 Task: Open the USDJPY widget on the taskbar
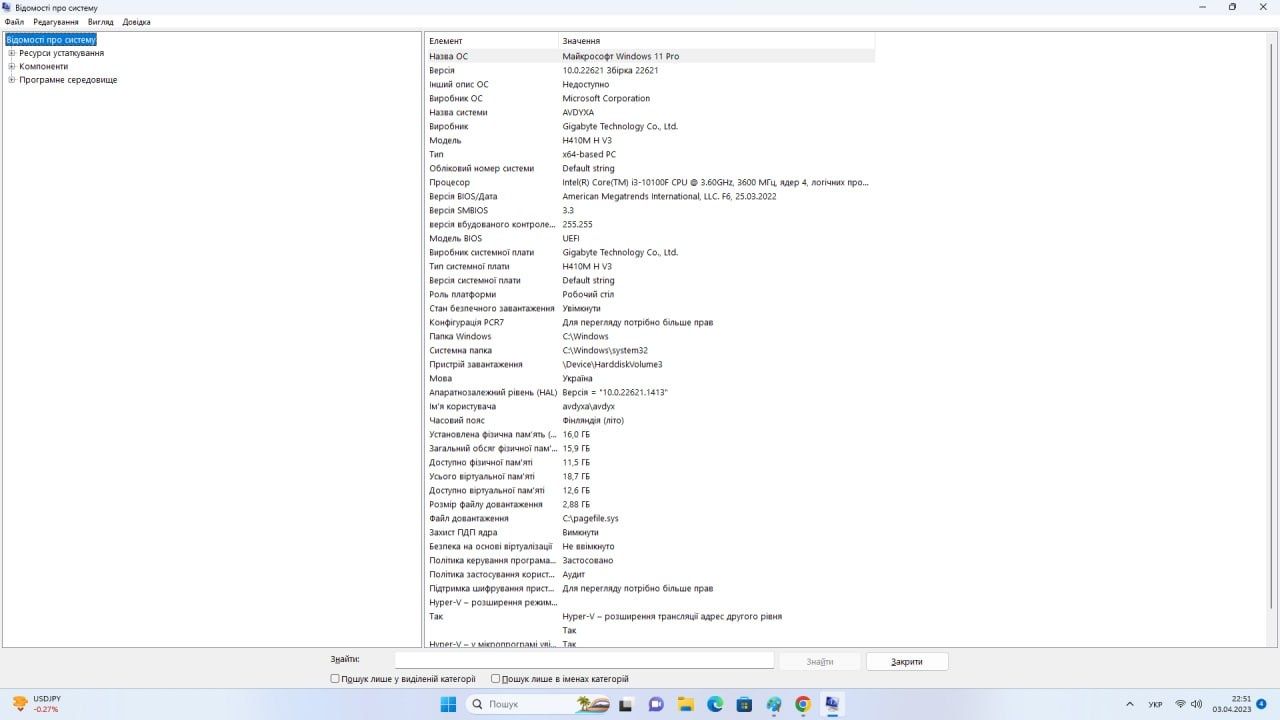pyautogui.click(x=36, y=704)
